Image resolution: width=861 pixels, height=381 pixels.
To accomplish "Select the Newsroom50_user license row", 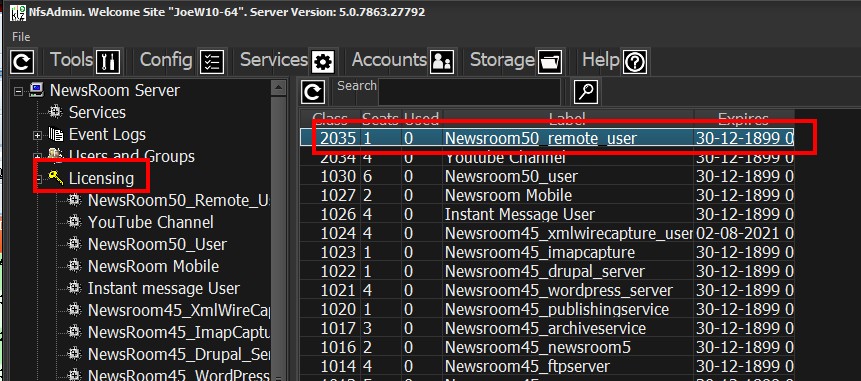I will coord(547,176).
